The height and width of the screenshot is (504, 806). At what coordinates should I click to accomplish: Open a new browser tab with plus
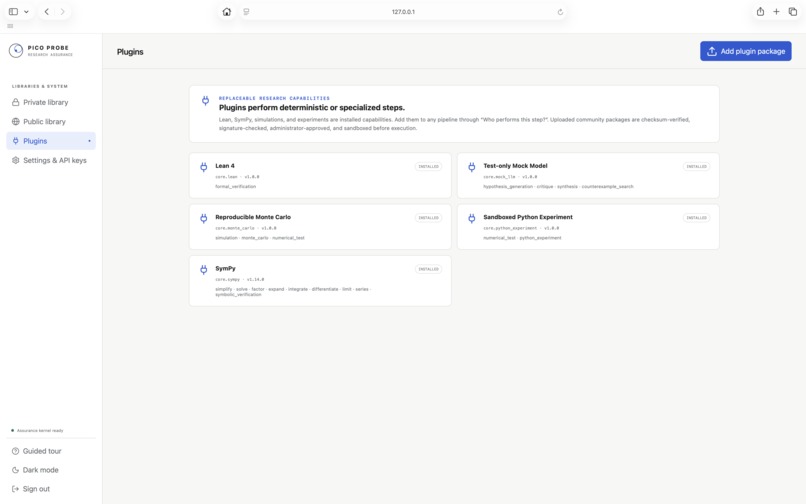coord(776,11)
